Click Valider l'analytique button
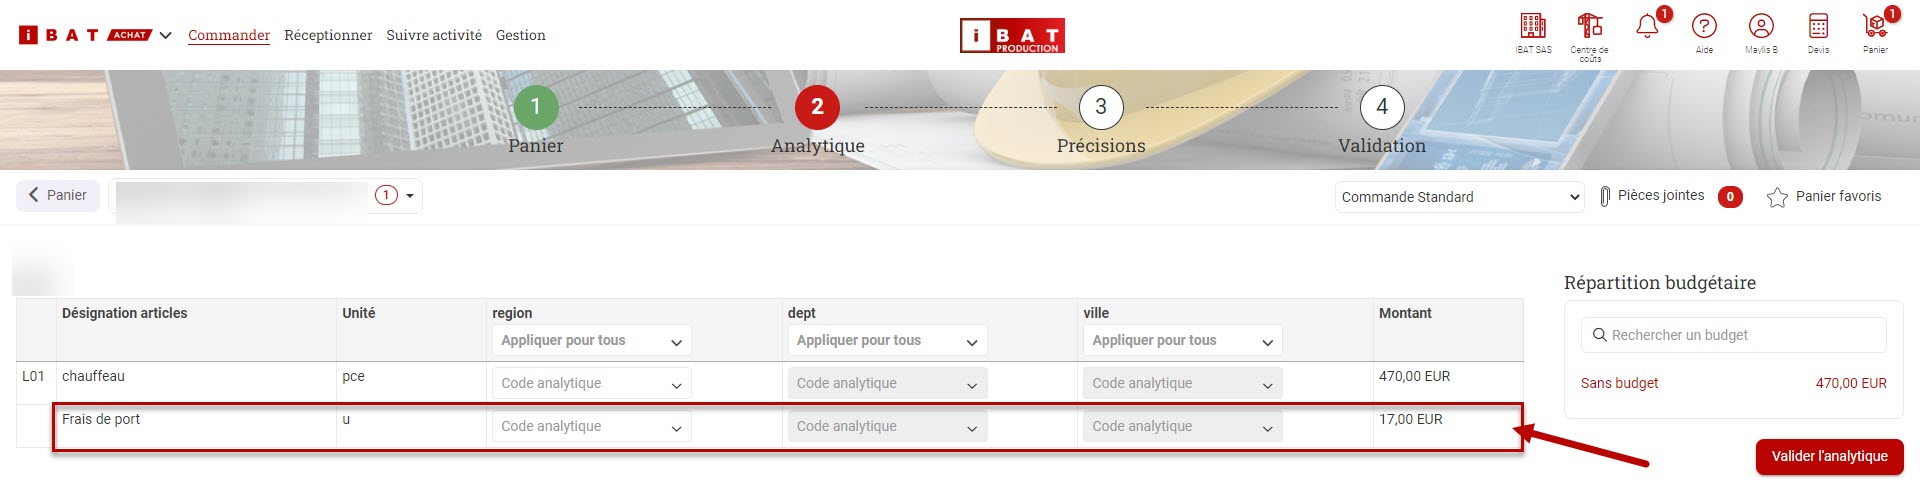Screen dimensions: 1920x502 (x=1829, y=456)
